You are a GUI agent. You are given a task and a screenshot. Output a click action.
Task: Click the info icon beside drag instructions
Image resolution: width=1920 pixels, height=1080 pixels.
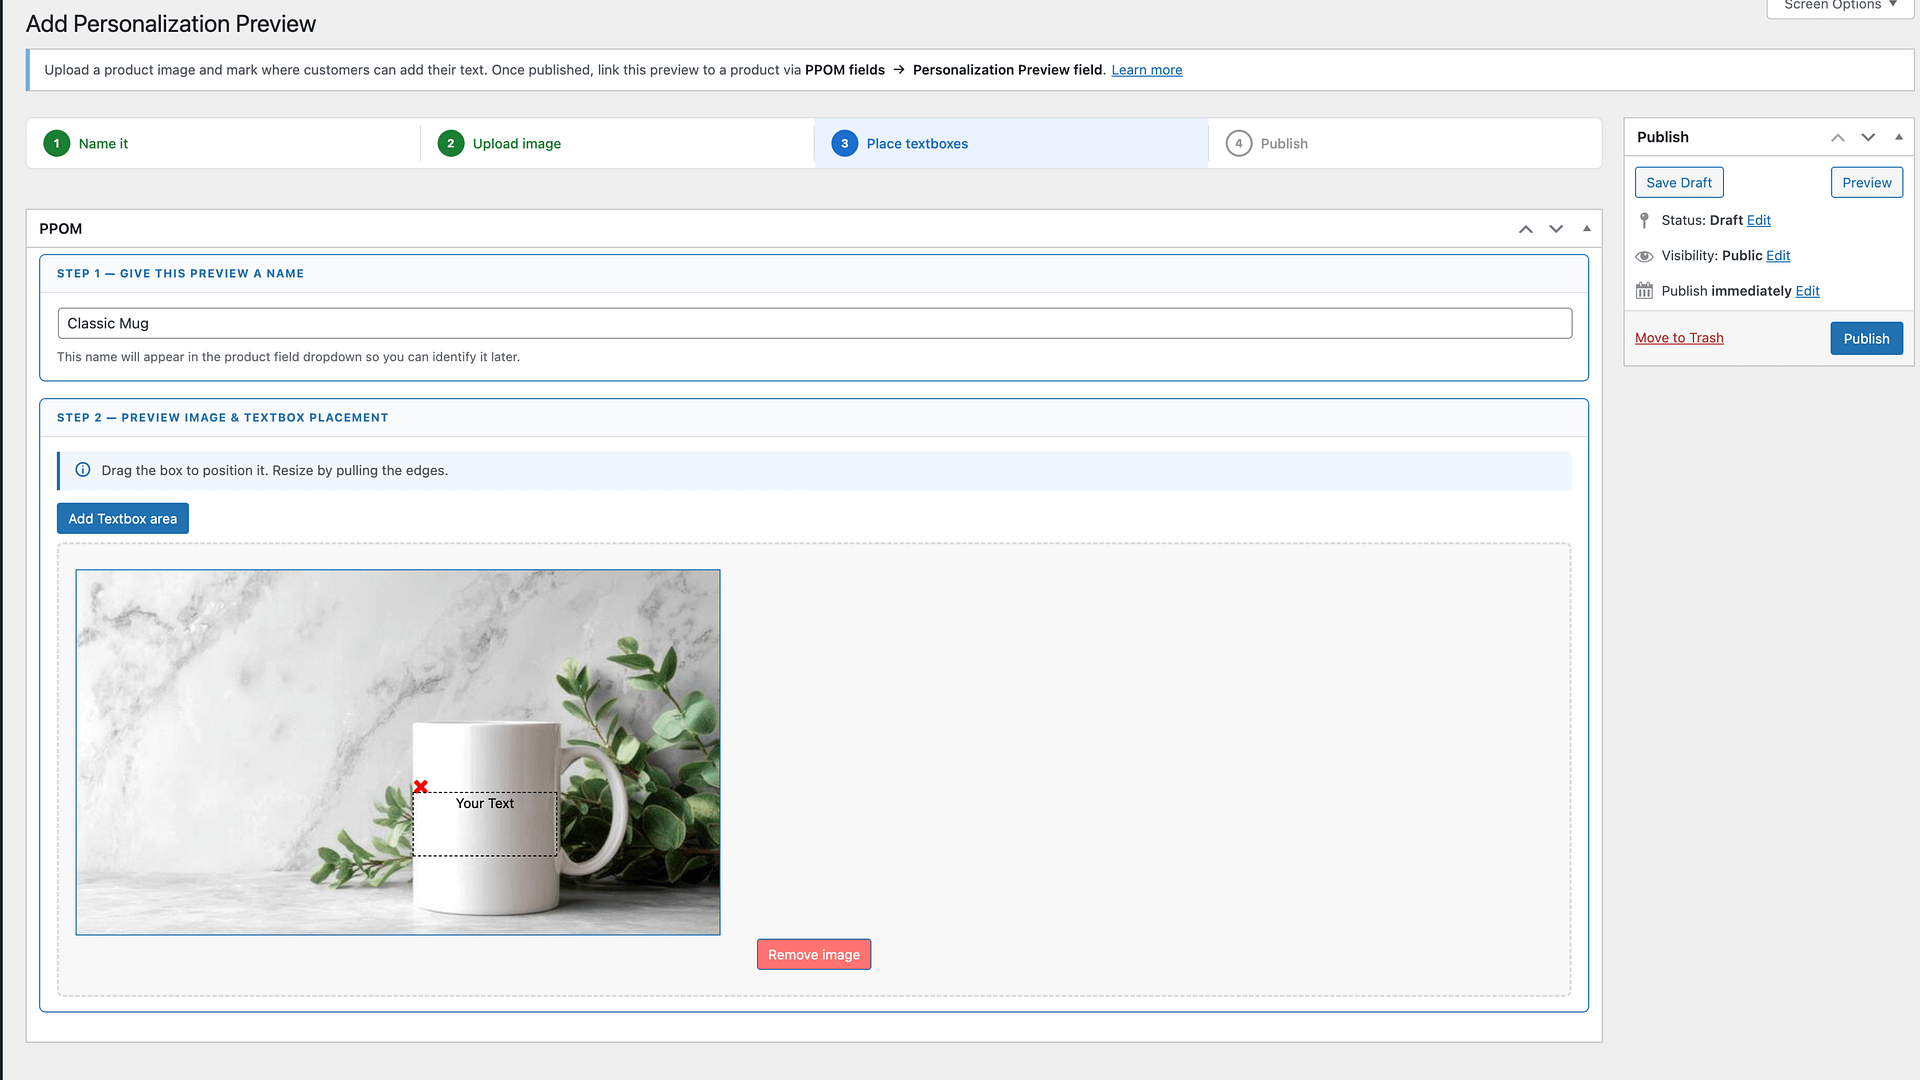pos(83,470)
